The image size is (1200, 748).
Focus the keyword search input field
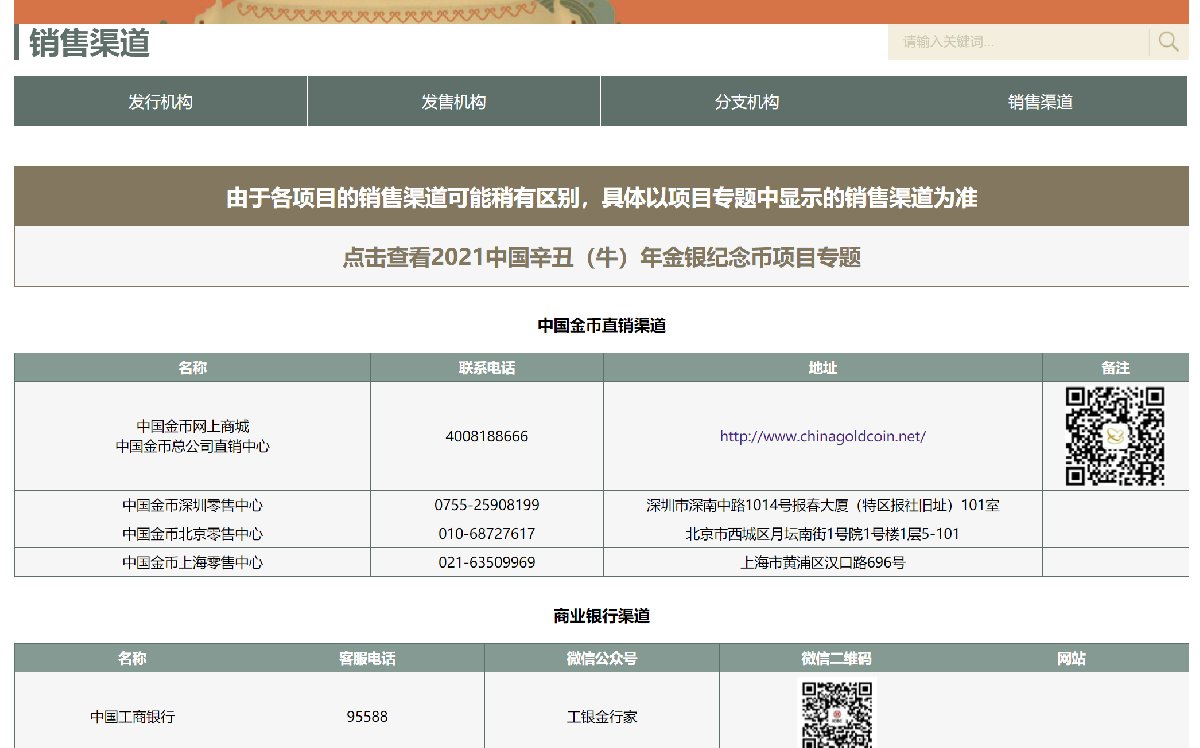[x=1017, y=42]
